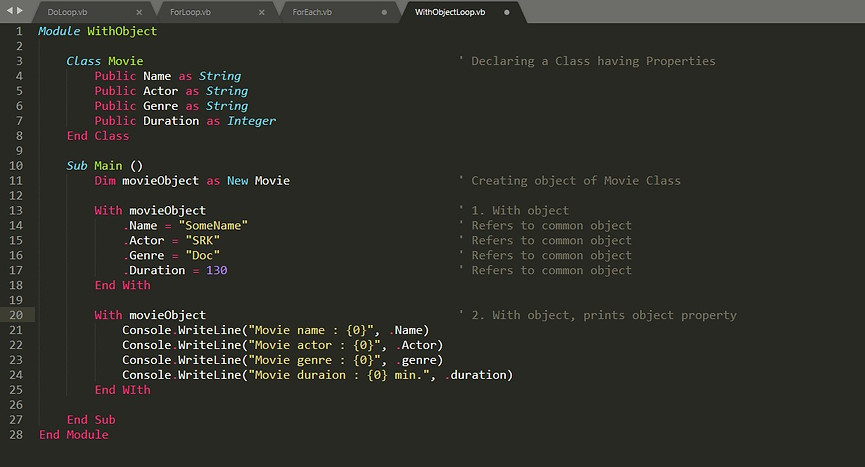Screen dimensions: 865x467
Task: Click the right tab navigation arrow
Action: [x=20, y=10]
